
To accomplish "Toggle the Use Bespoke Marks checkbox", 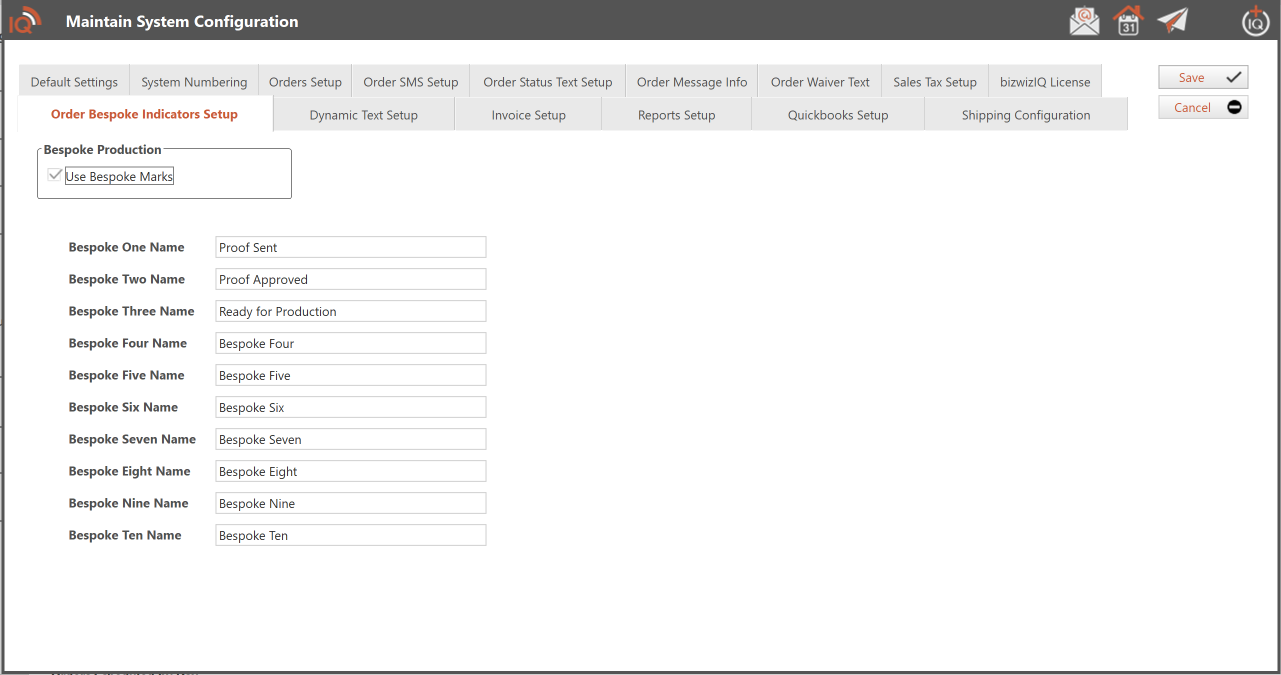I will (56, 176).
